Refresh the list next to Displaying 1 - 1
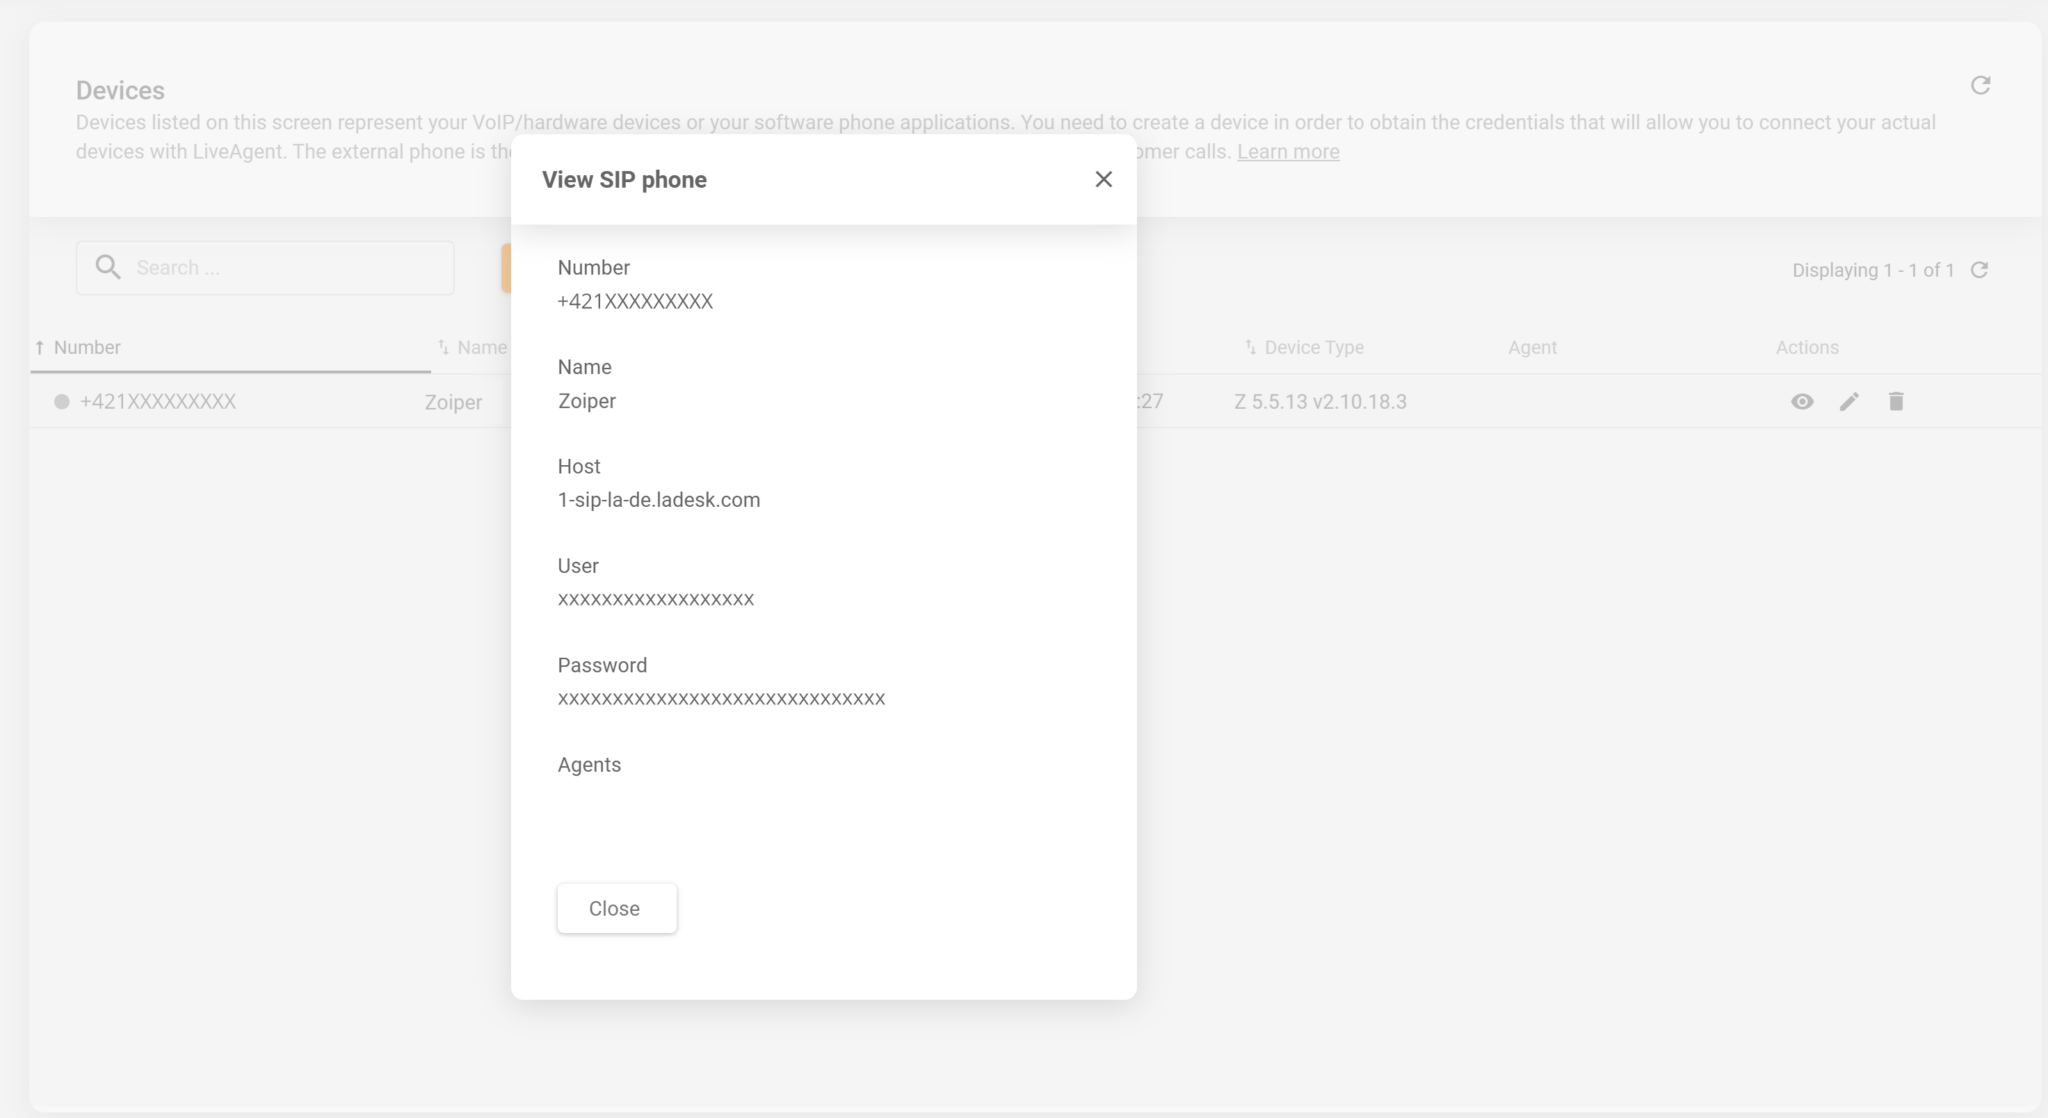The width and height of the screenshot is (2048, 1118). (x=1979, y=270)
